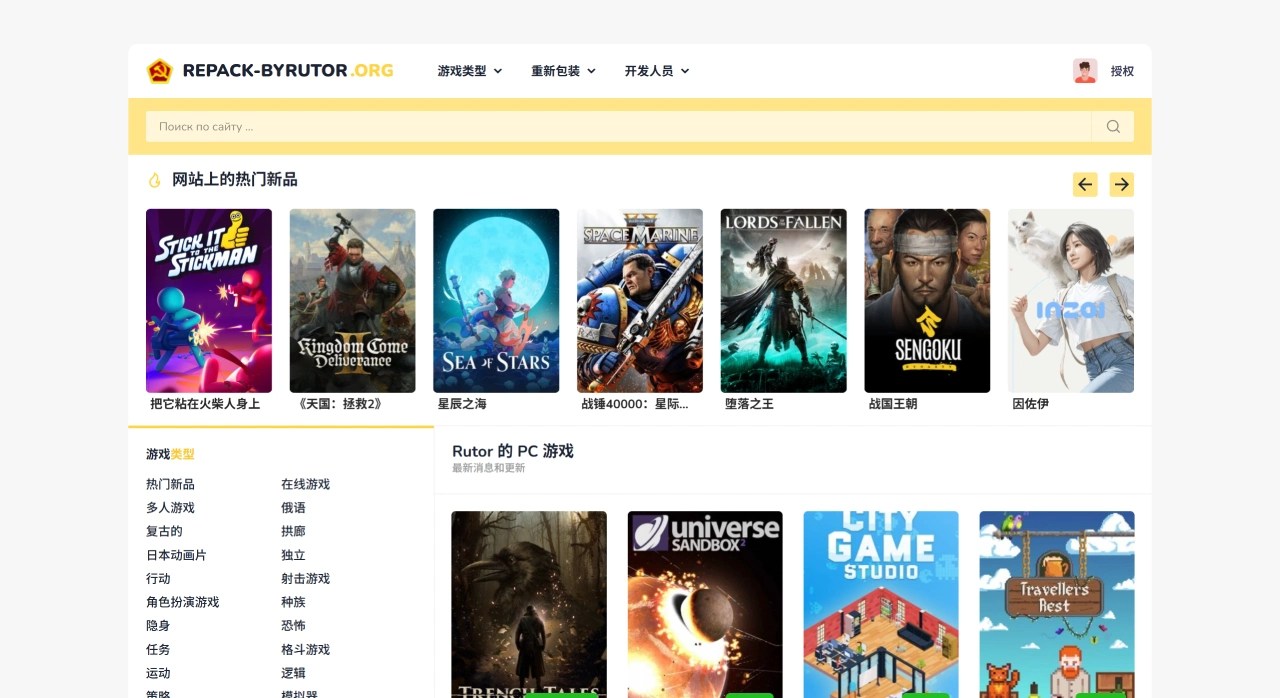Select the 恐怖 category

click(x=293, y=626)
